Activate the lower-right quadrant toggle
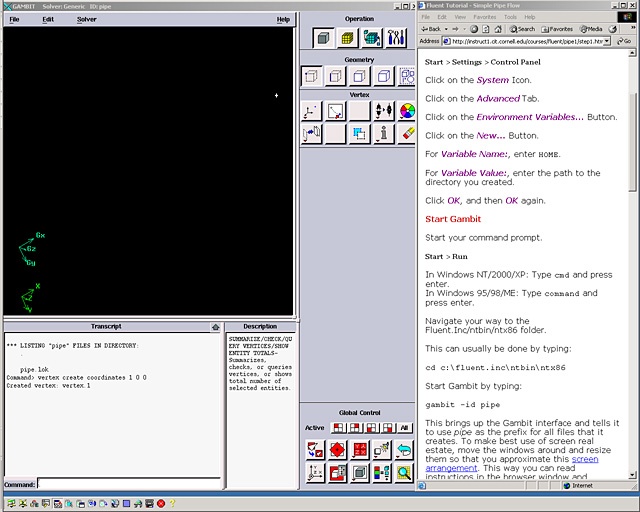 [388, 427]
